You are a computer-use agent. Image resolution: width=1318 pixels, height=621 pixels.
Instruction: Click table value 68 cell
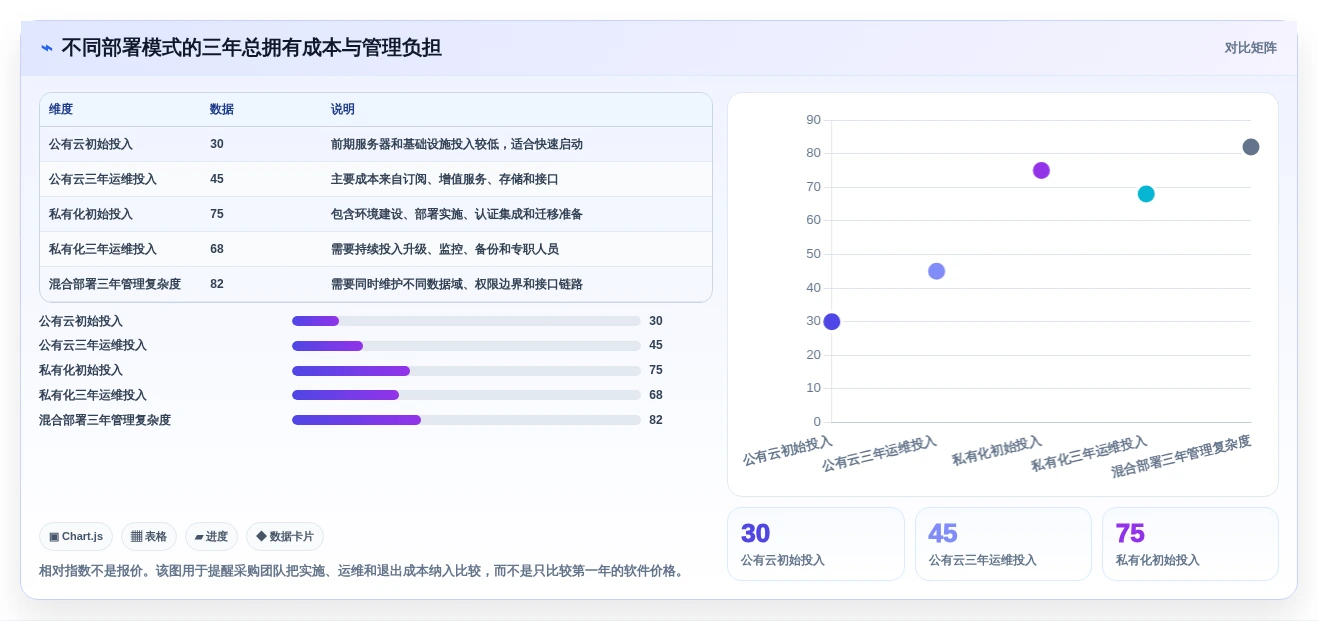tap(217, 249)
